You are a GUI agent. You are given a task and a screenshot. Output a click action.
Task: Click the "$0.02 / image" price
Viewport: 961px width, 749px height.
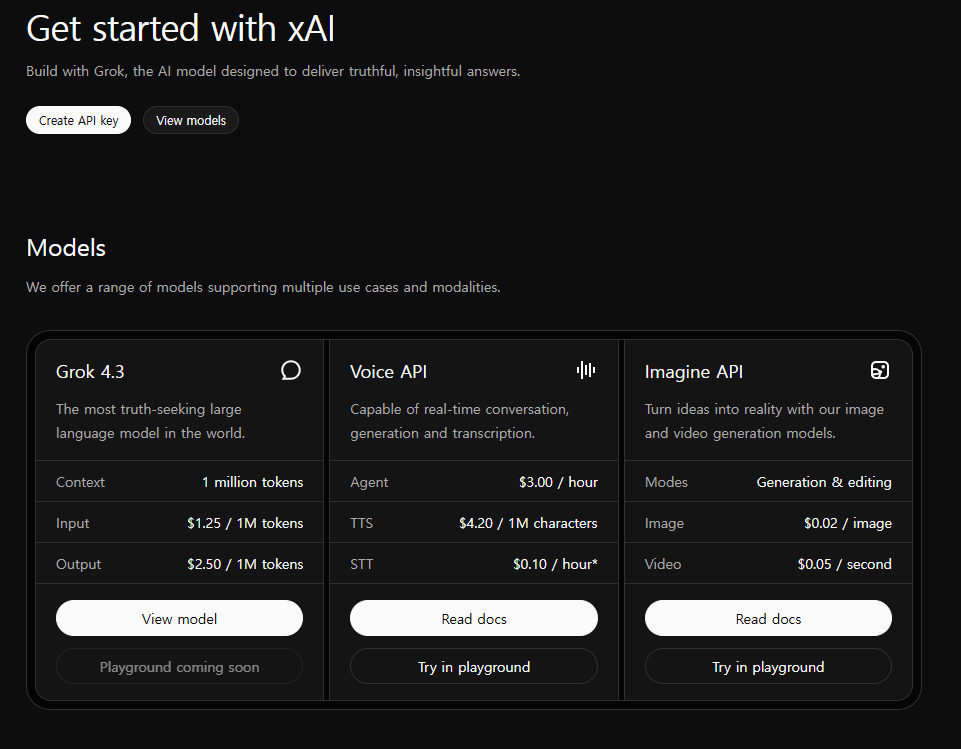point(848,523)
